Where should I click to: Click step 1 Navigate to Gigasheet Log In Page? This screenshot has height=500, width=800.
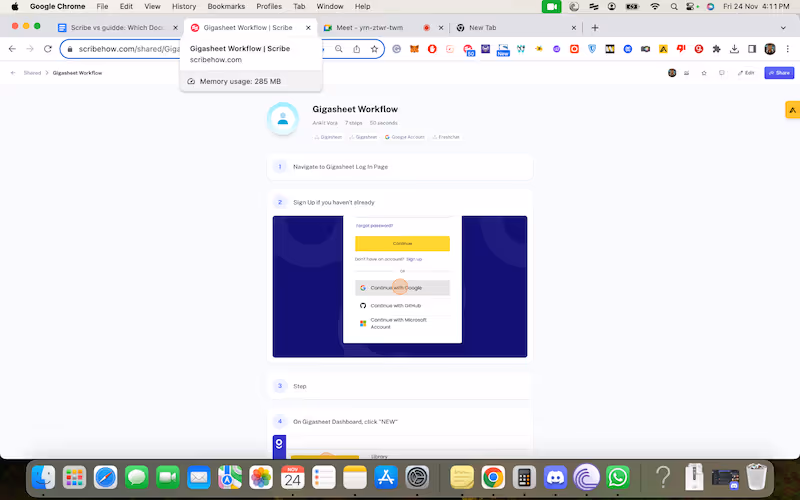400,167
